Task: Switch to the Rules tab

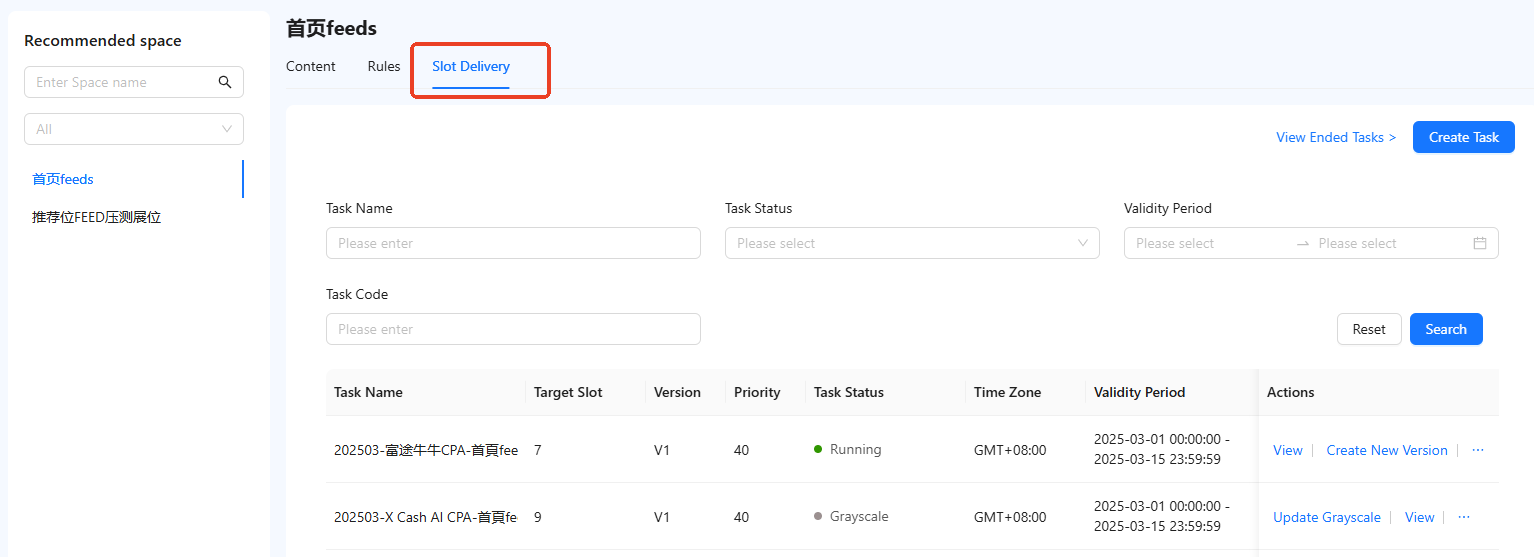Action: pyautogui.click(x=384, y=66)
